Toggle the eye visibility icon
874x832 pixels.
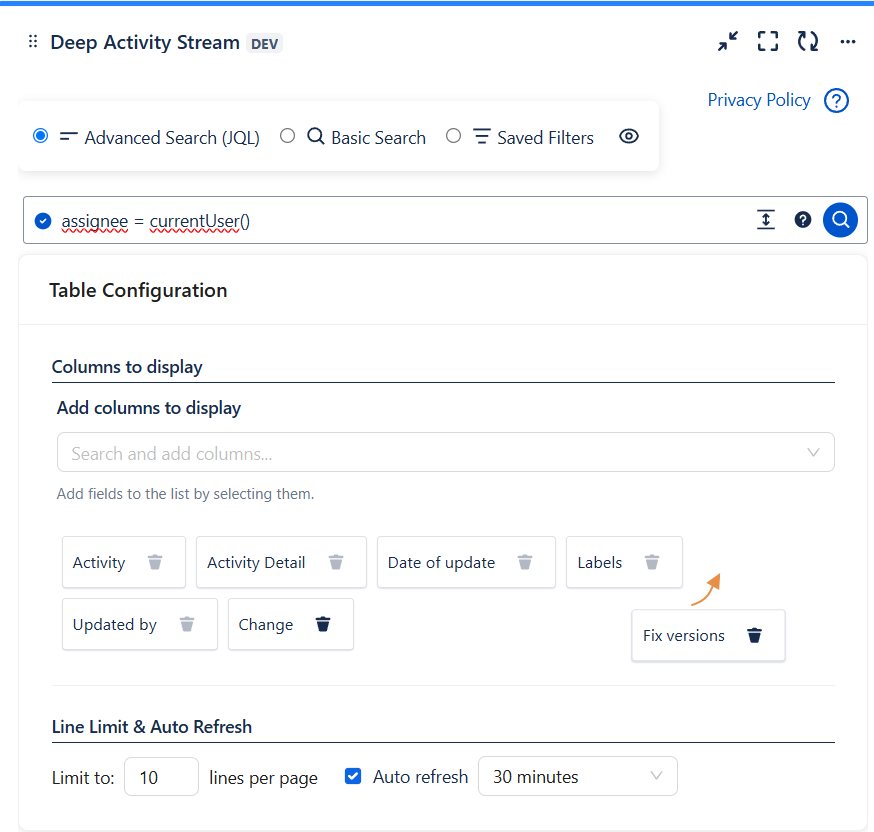click(629, 137)
